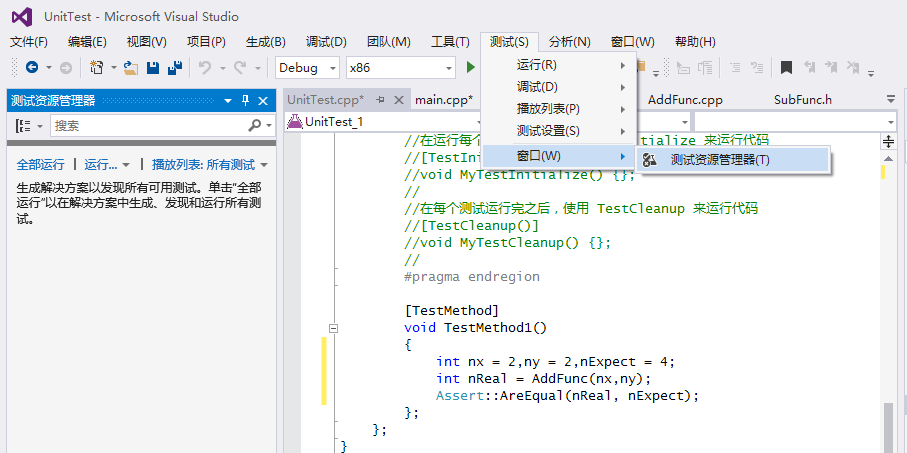Select 播放列表(P) in the Test menu
This screenshot has width=907, height=453.
tap(559, 109)
